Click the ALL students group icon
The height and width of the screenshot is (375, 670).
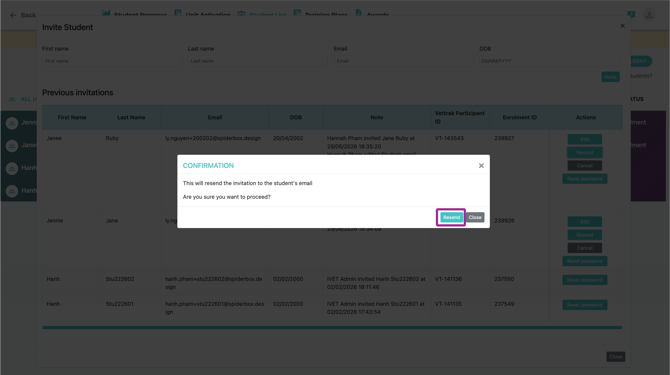tap(12, 99)
